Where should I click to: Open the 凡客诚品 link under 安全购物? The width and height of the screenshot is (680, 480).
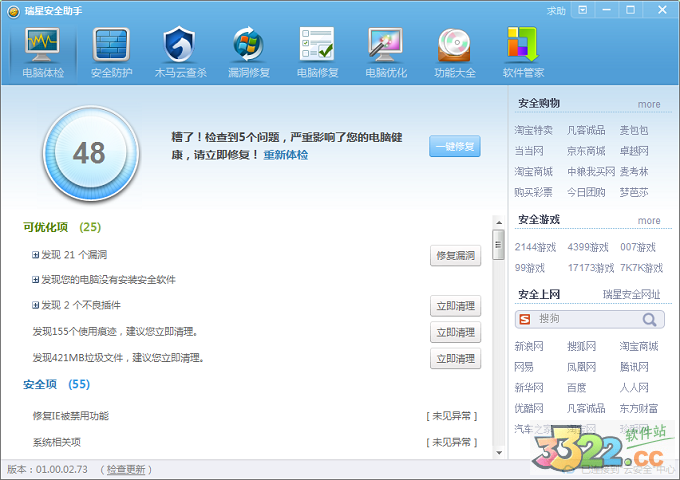click(586, 130)
